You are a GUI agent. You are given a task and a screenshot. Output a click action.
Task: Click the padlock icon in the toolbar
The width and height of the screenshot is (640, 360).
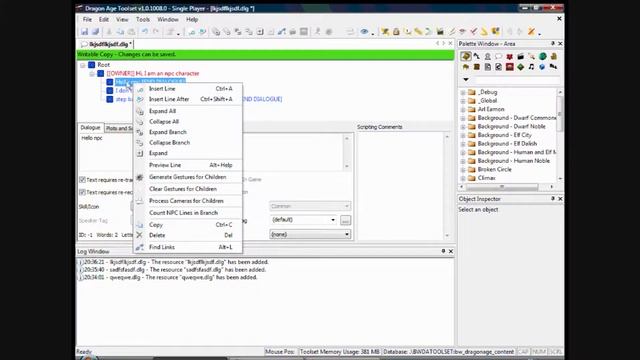pyautogui.click(x=396, y=31)
